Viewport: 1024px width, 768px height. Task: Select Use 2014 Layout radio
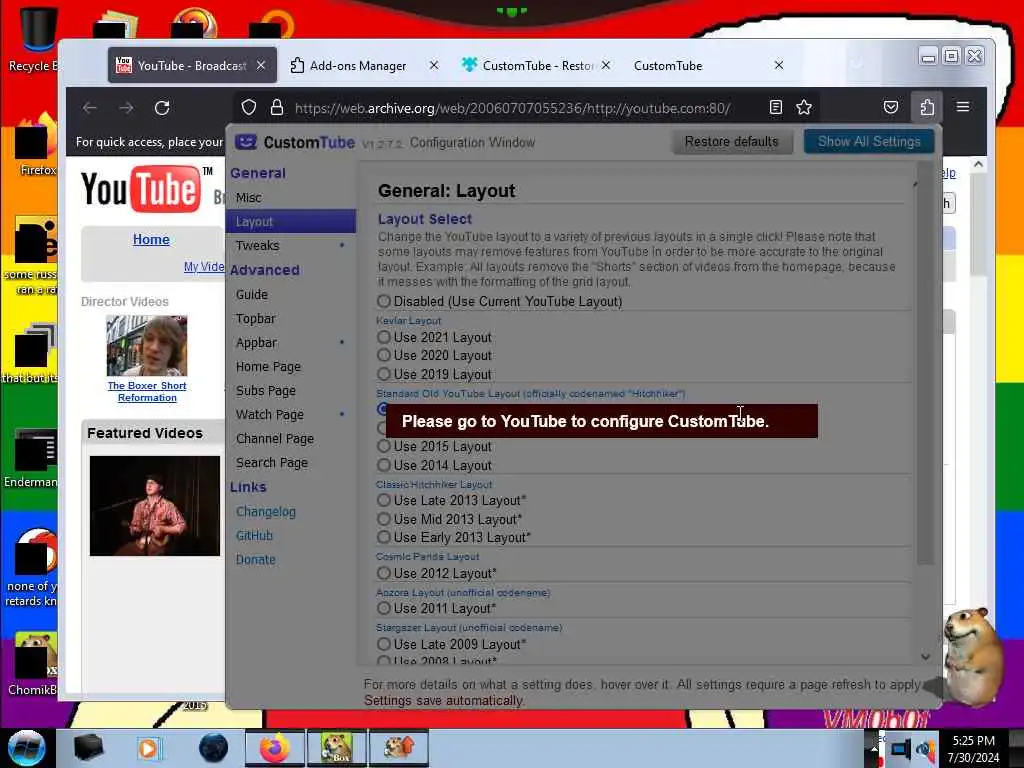pos(383,465)
